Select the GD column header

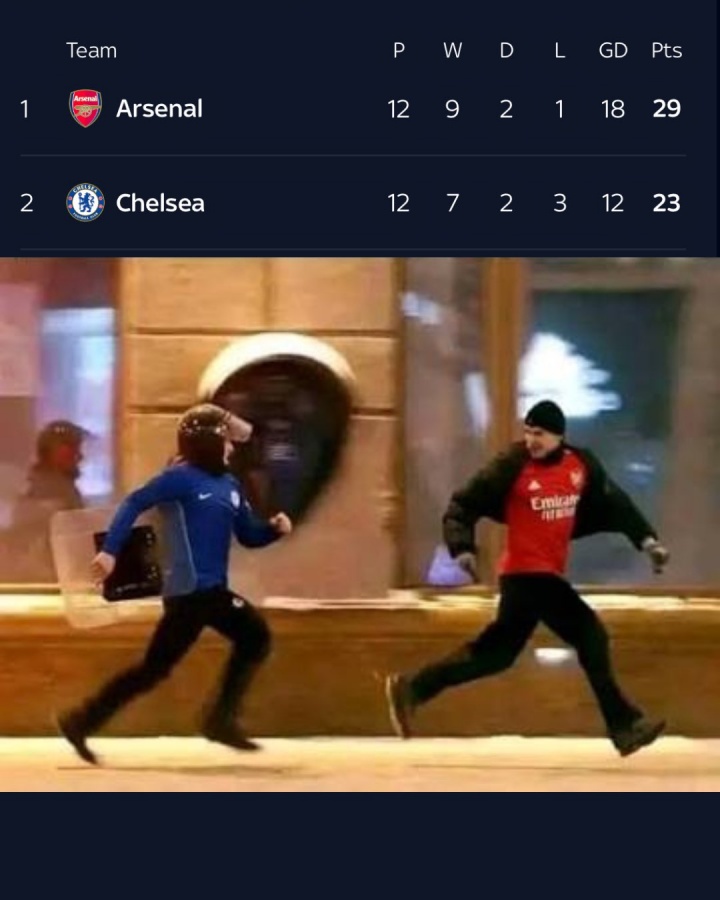click(613, 51)
